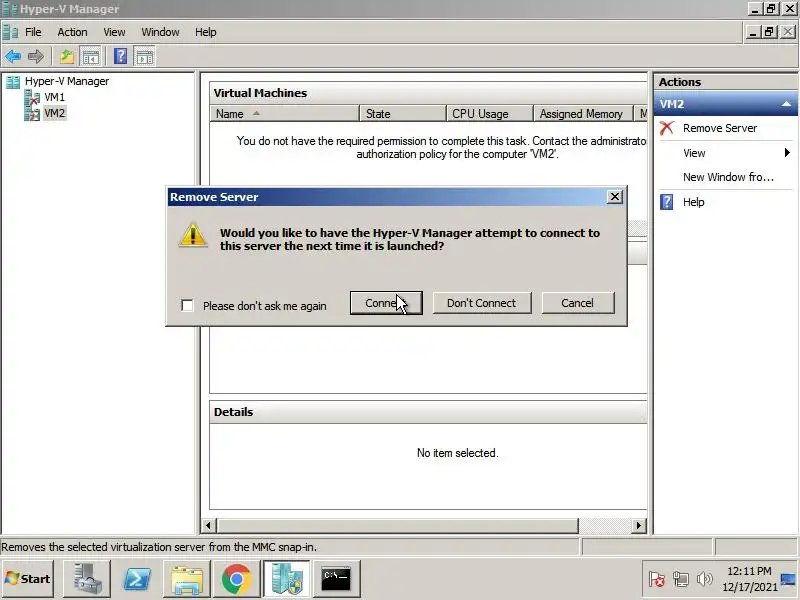This screenshot has height=600, width=800.
Task: Click the Action Center flag tray icon
Action: click(656, 579)
